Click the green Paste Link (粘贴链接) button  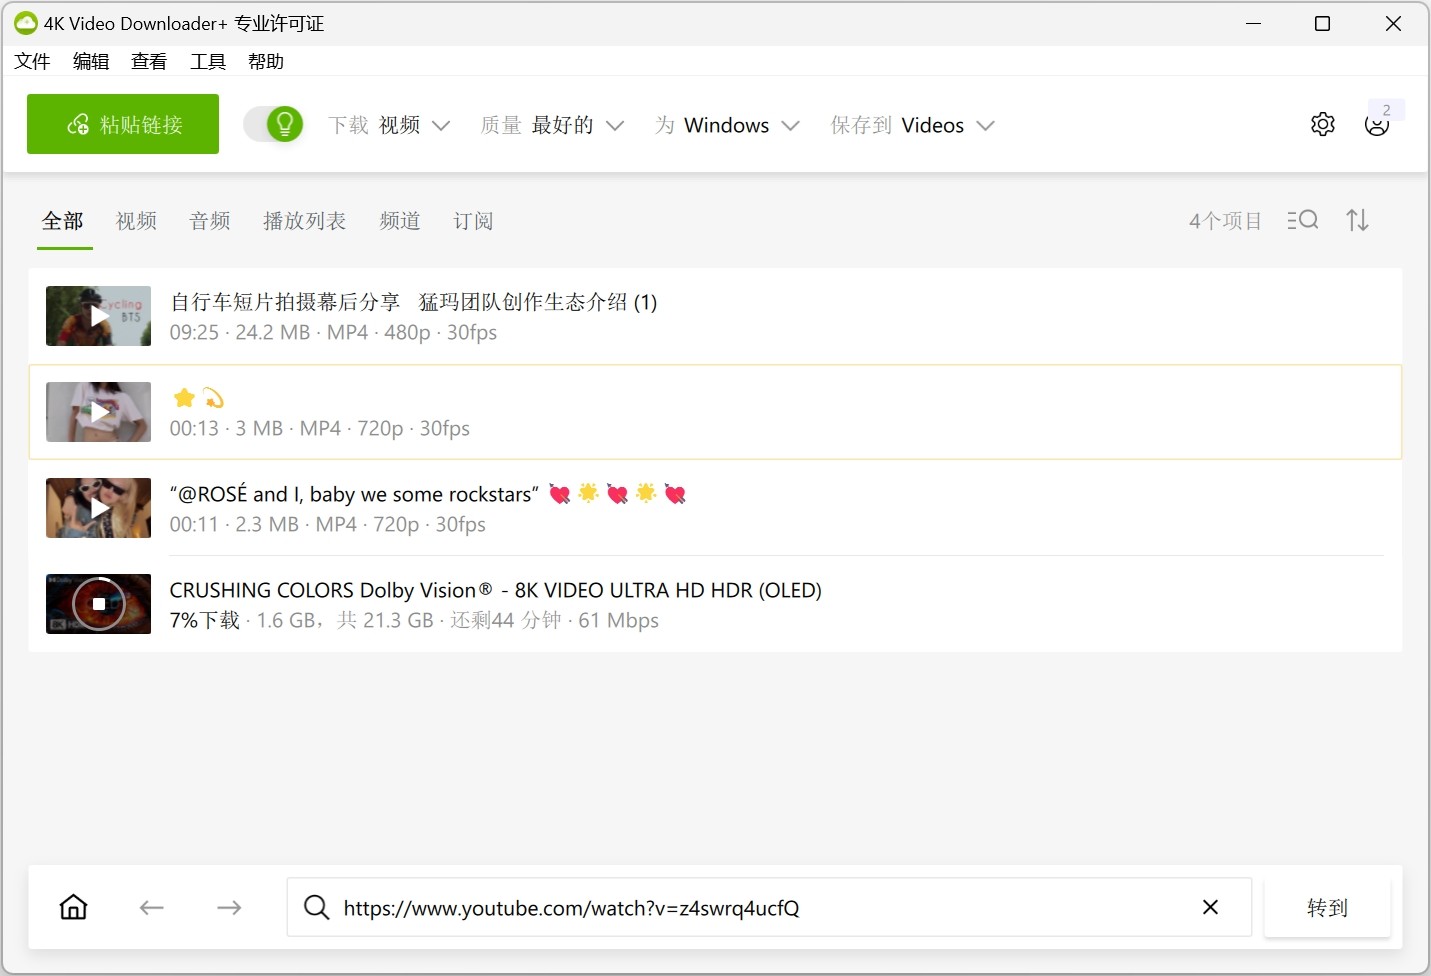(123, 124)
